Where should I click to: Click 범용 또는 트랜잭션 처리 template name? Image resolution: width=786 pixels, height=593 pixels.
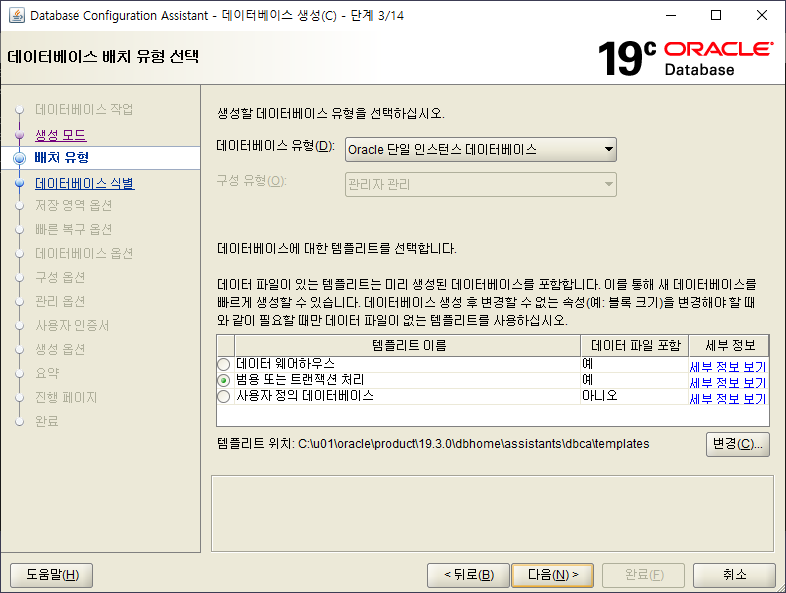(300, 379)
